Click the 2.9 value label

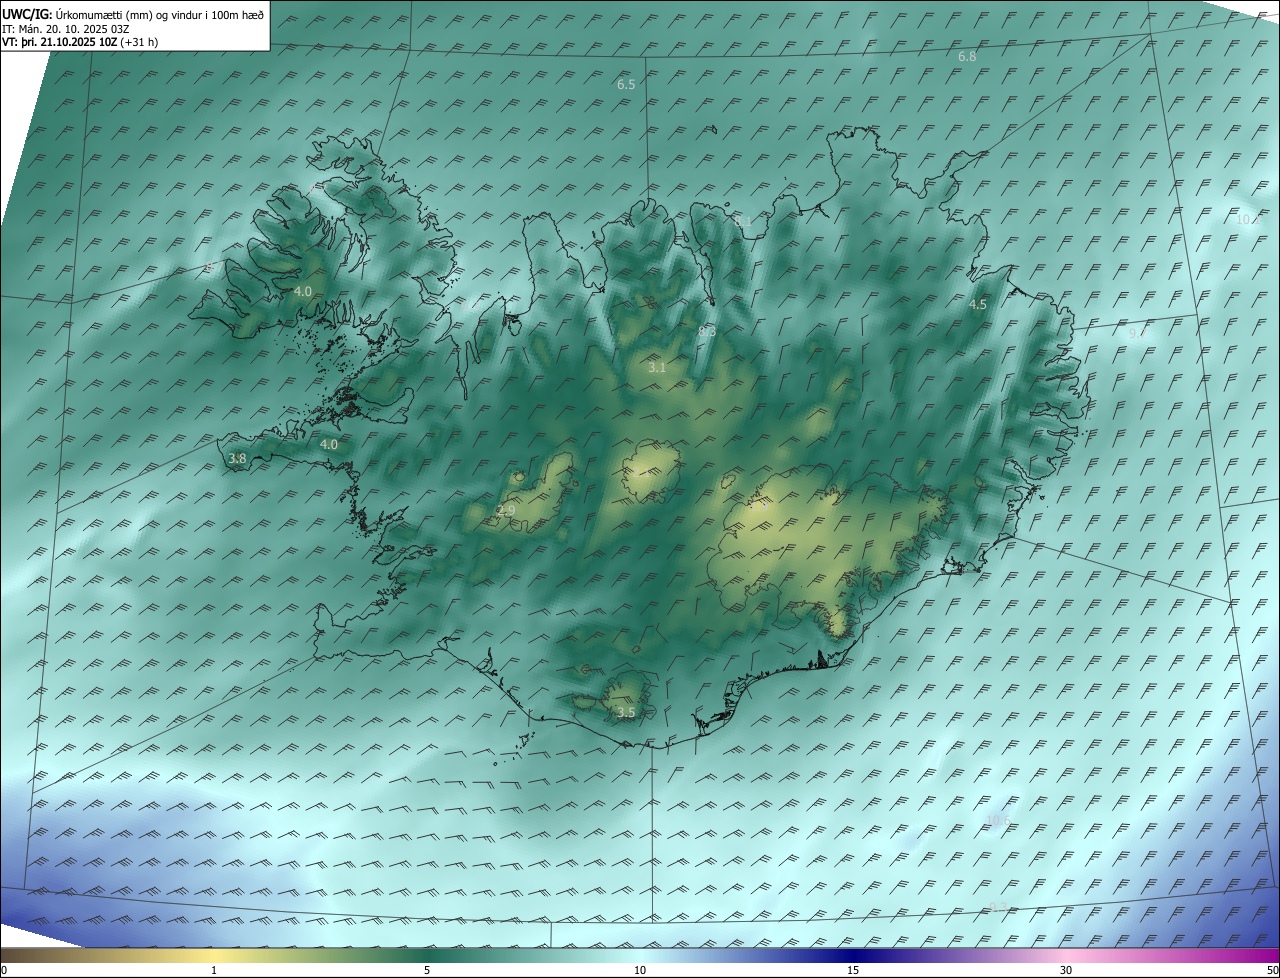click(x=506, y=511)
